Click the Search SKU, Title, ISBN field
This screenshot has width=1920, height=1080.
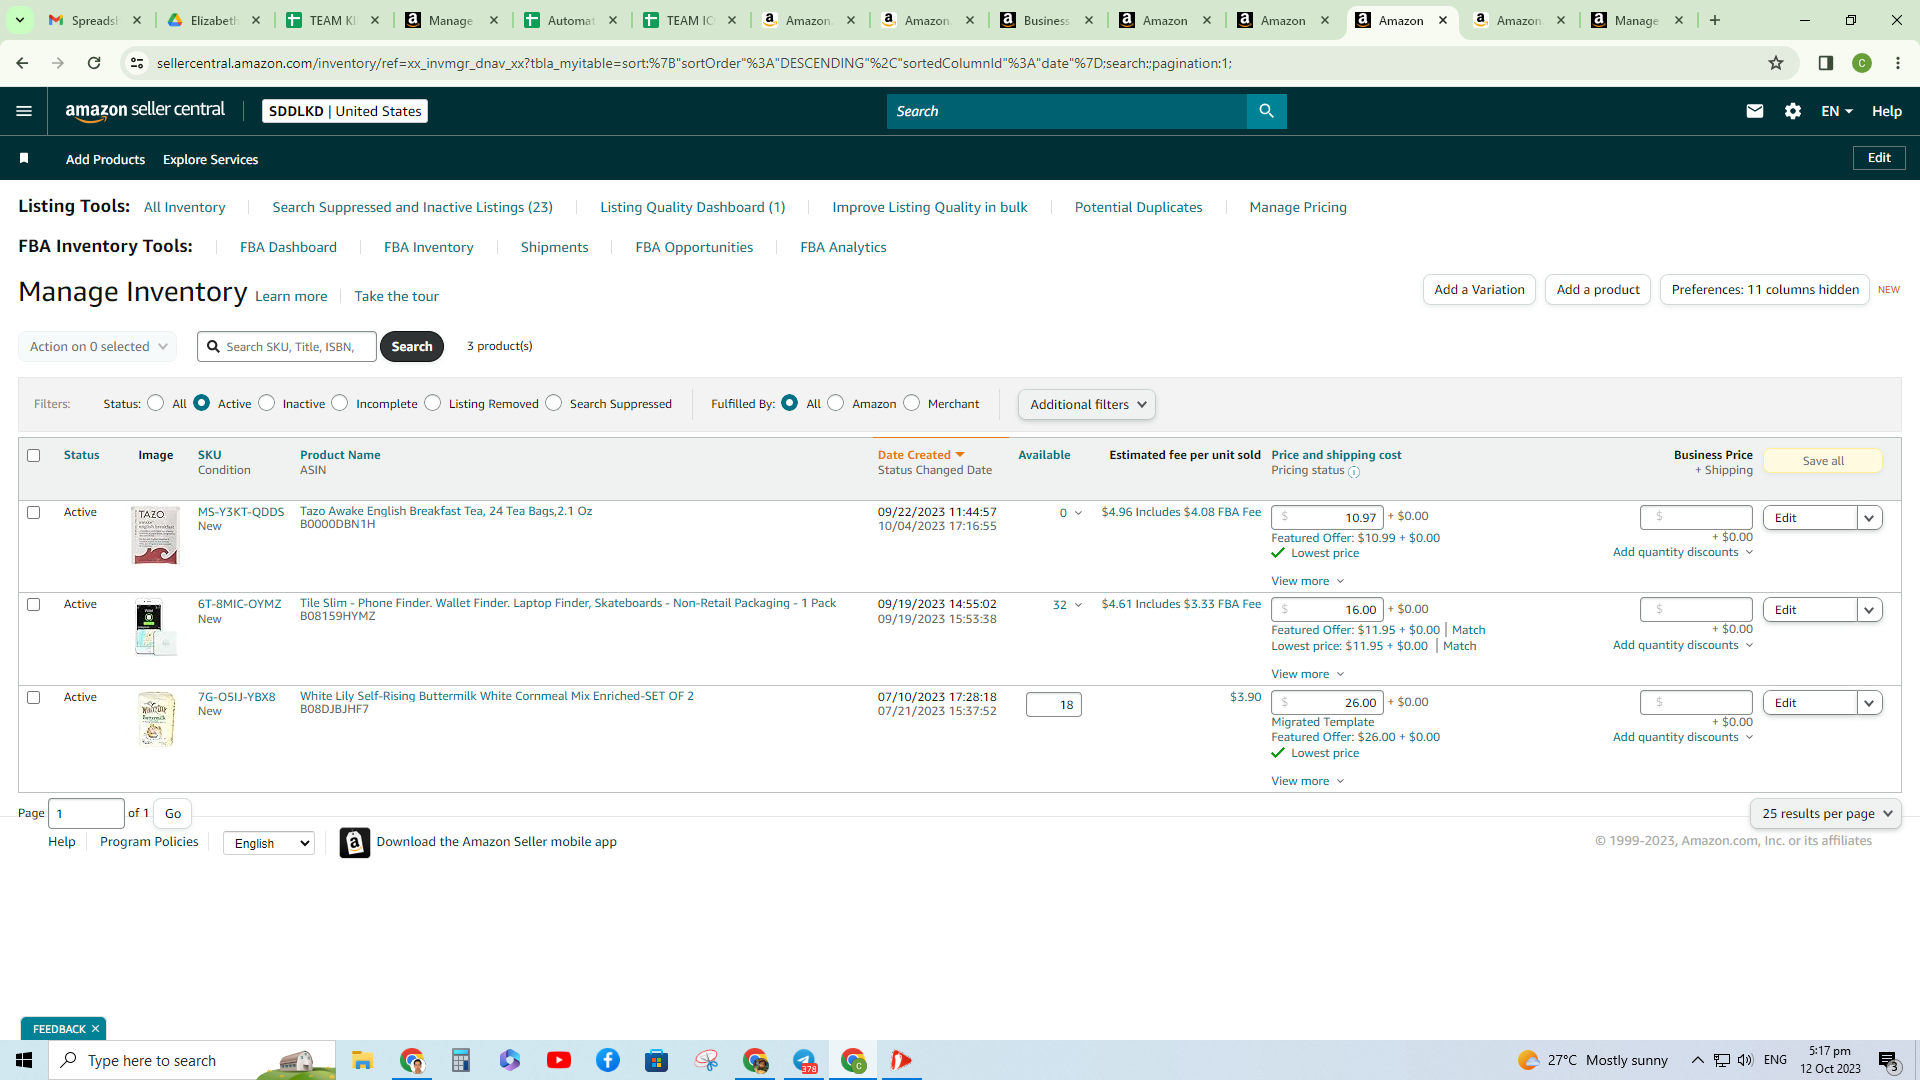(287, 347)
